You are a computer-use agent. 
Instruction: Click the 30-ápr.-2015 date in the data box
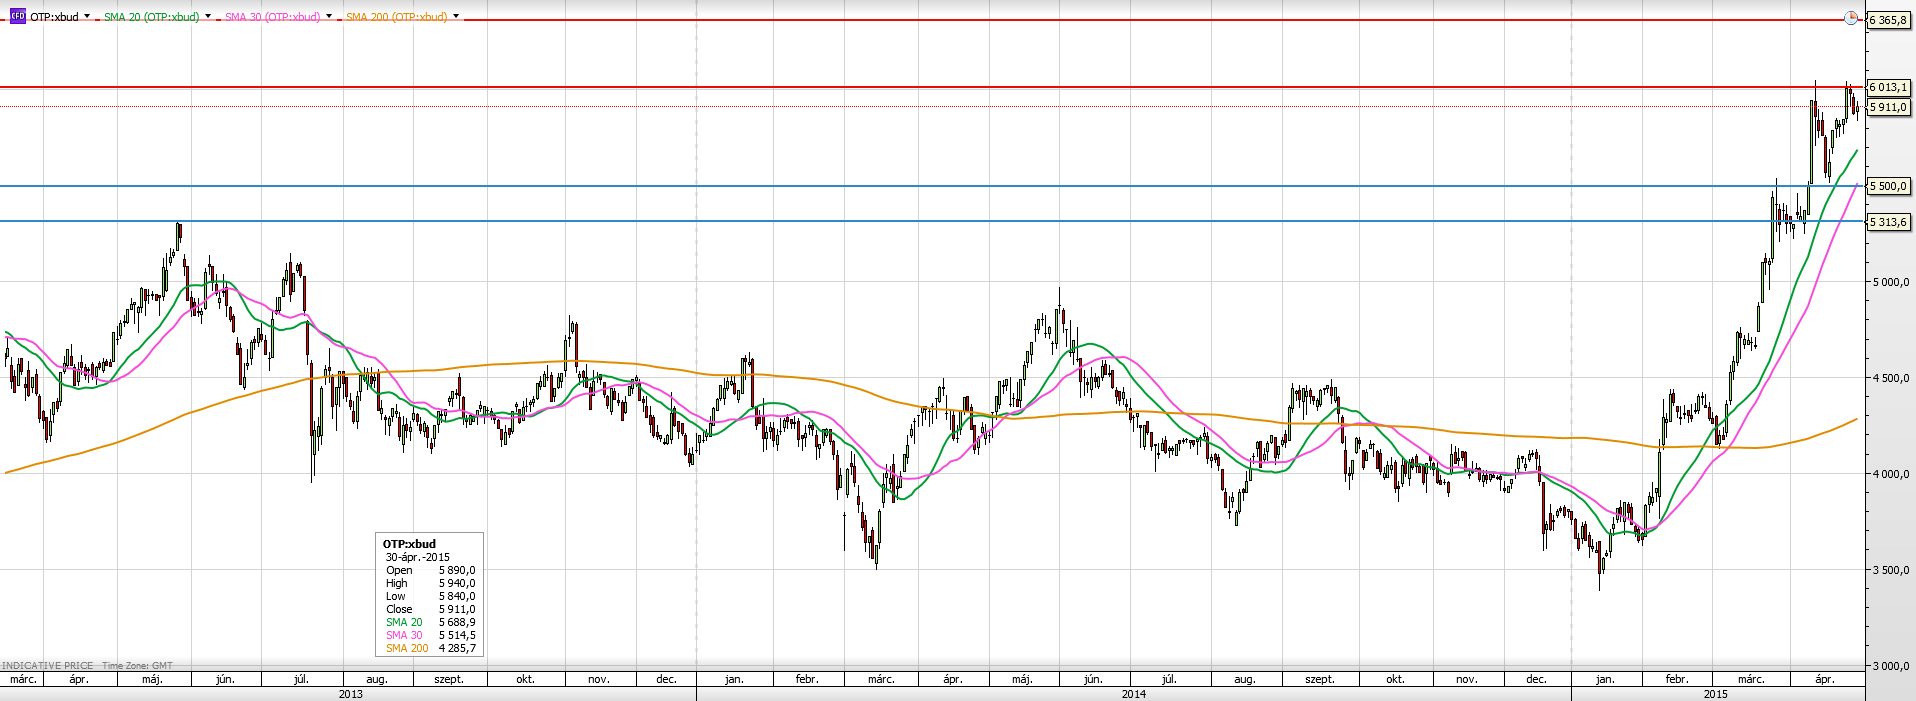pos(418,557)
